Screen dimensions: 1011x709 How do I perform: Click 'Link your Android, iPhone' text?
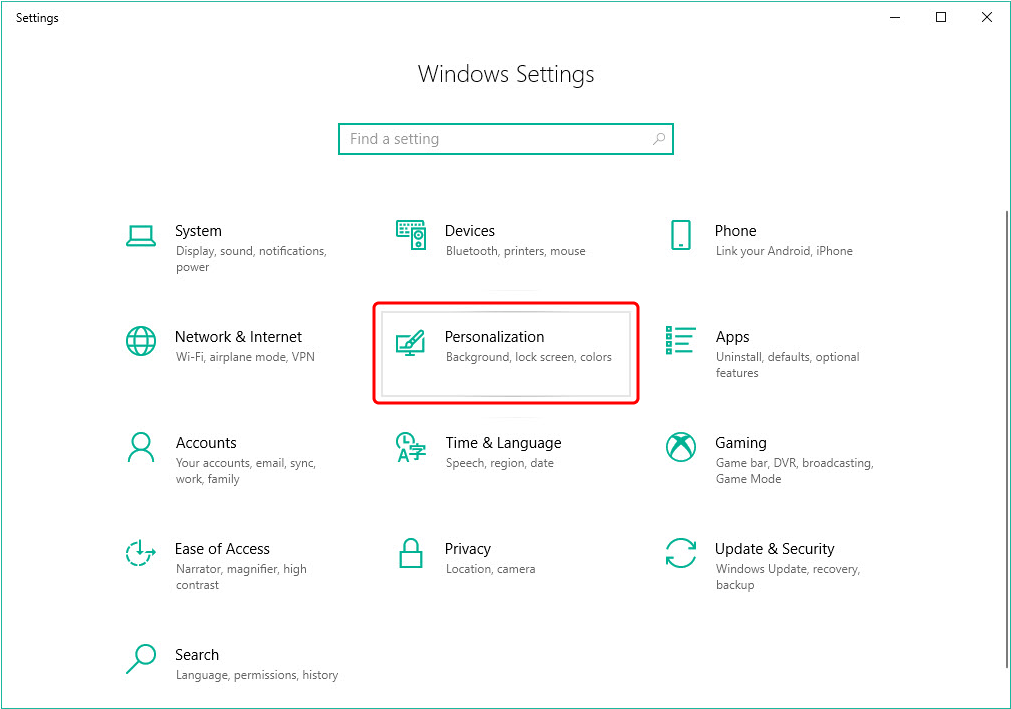(784, 251)
